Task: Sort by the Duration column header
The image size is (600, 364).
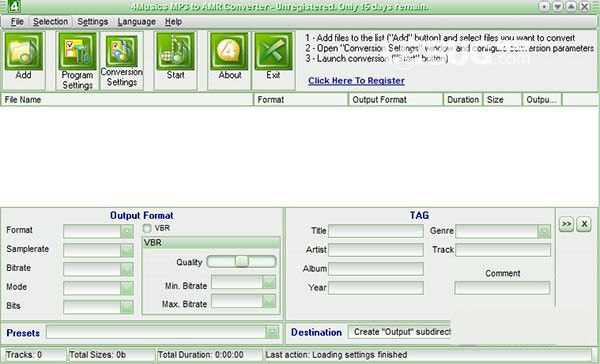Action: point(463,100)
